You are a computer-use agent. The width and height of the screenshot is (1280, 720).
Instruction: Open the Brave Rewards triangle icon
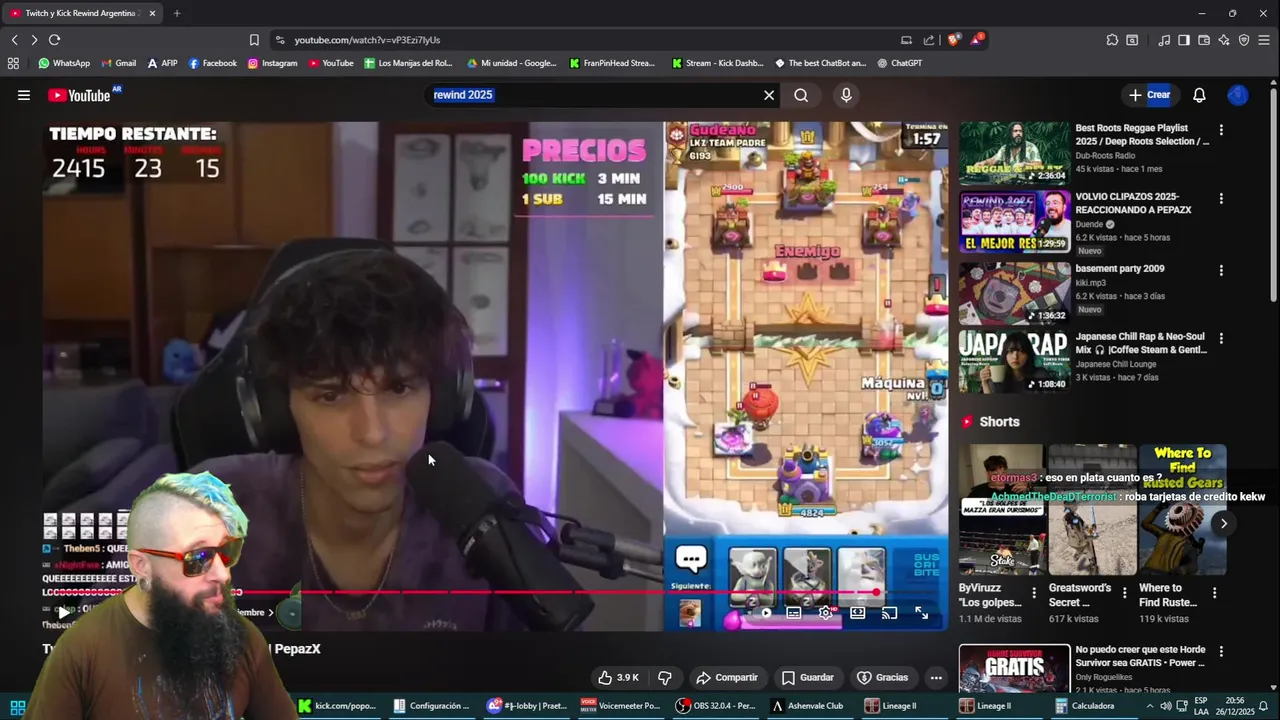tap(976, 40)
